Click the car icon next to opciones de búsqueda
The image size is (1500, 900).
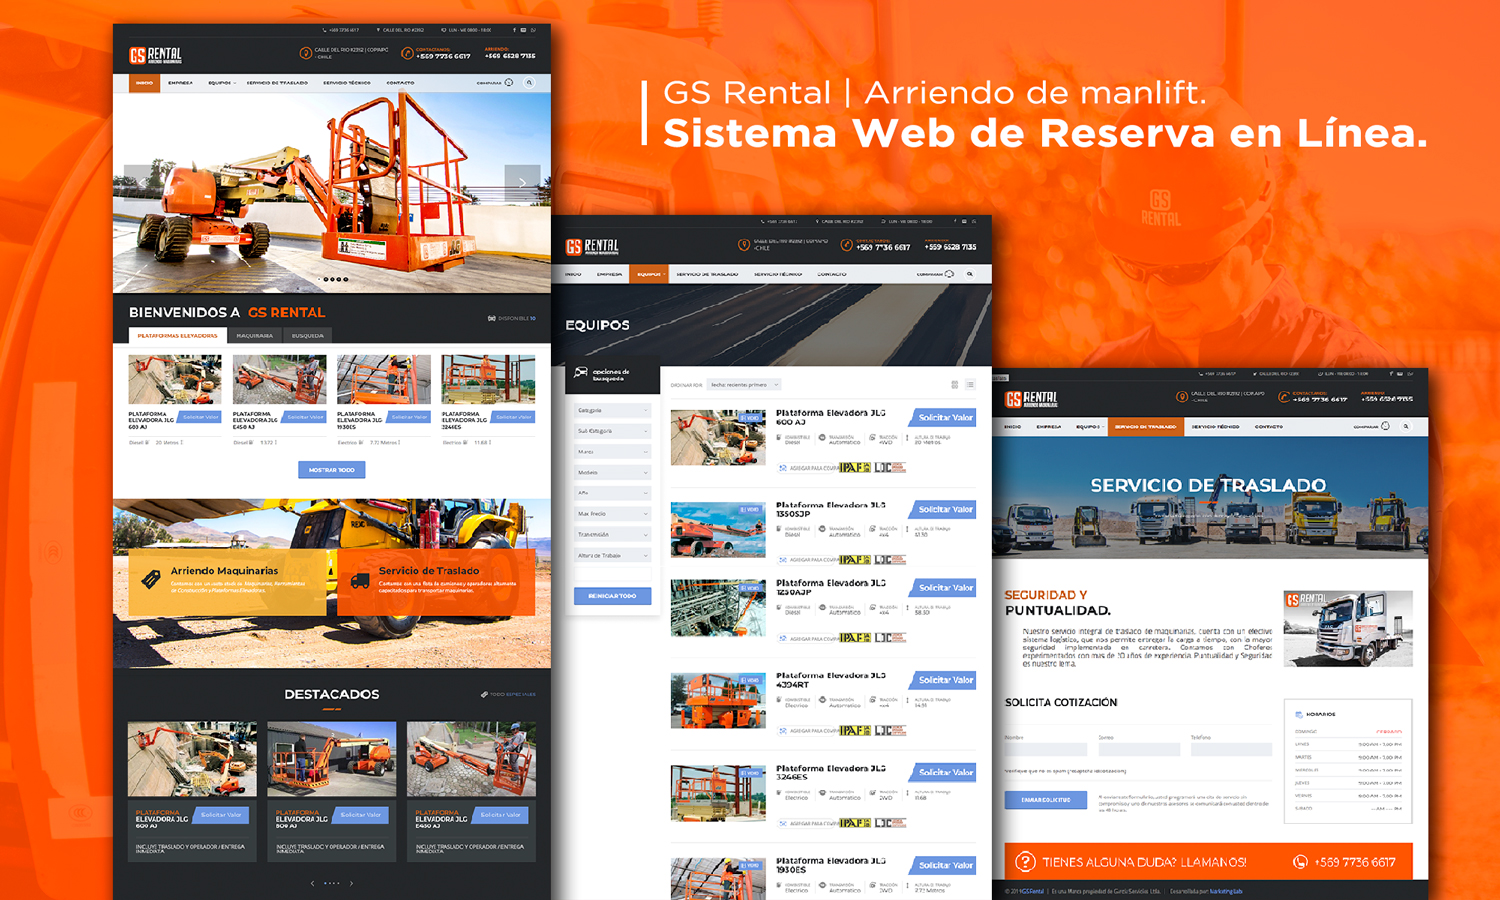[581, 373]
